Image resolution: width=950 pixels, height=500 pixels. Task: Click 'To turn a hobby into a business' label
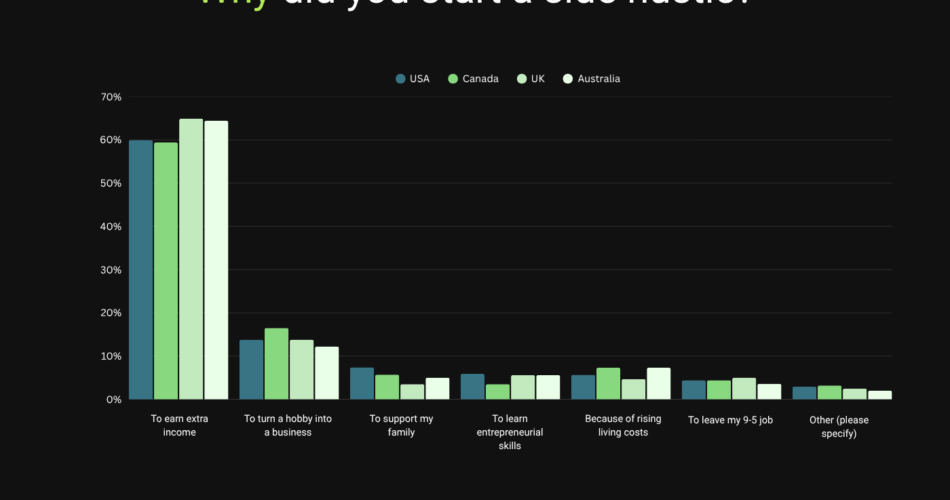[289, 426]
